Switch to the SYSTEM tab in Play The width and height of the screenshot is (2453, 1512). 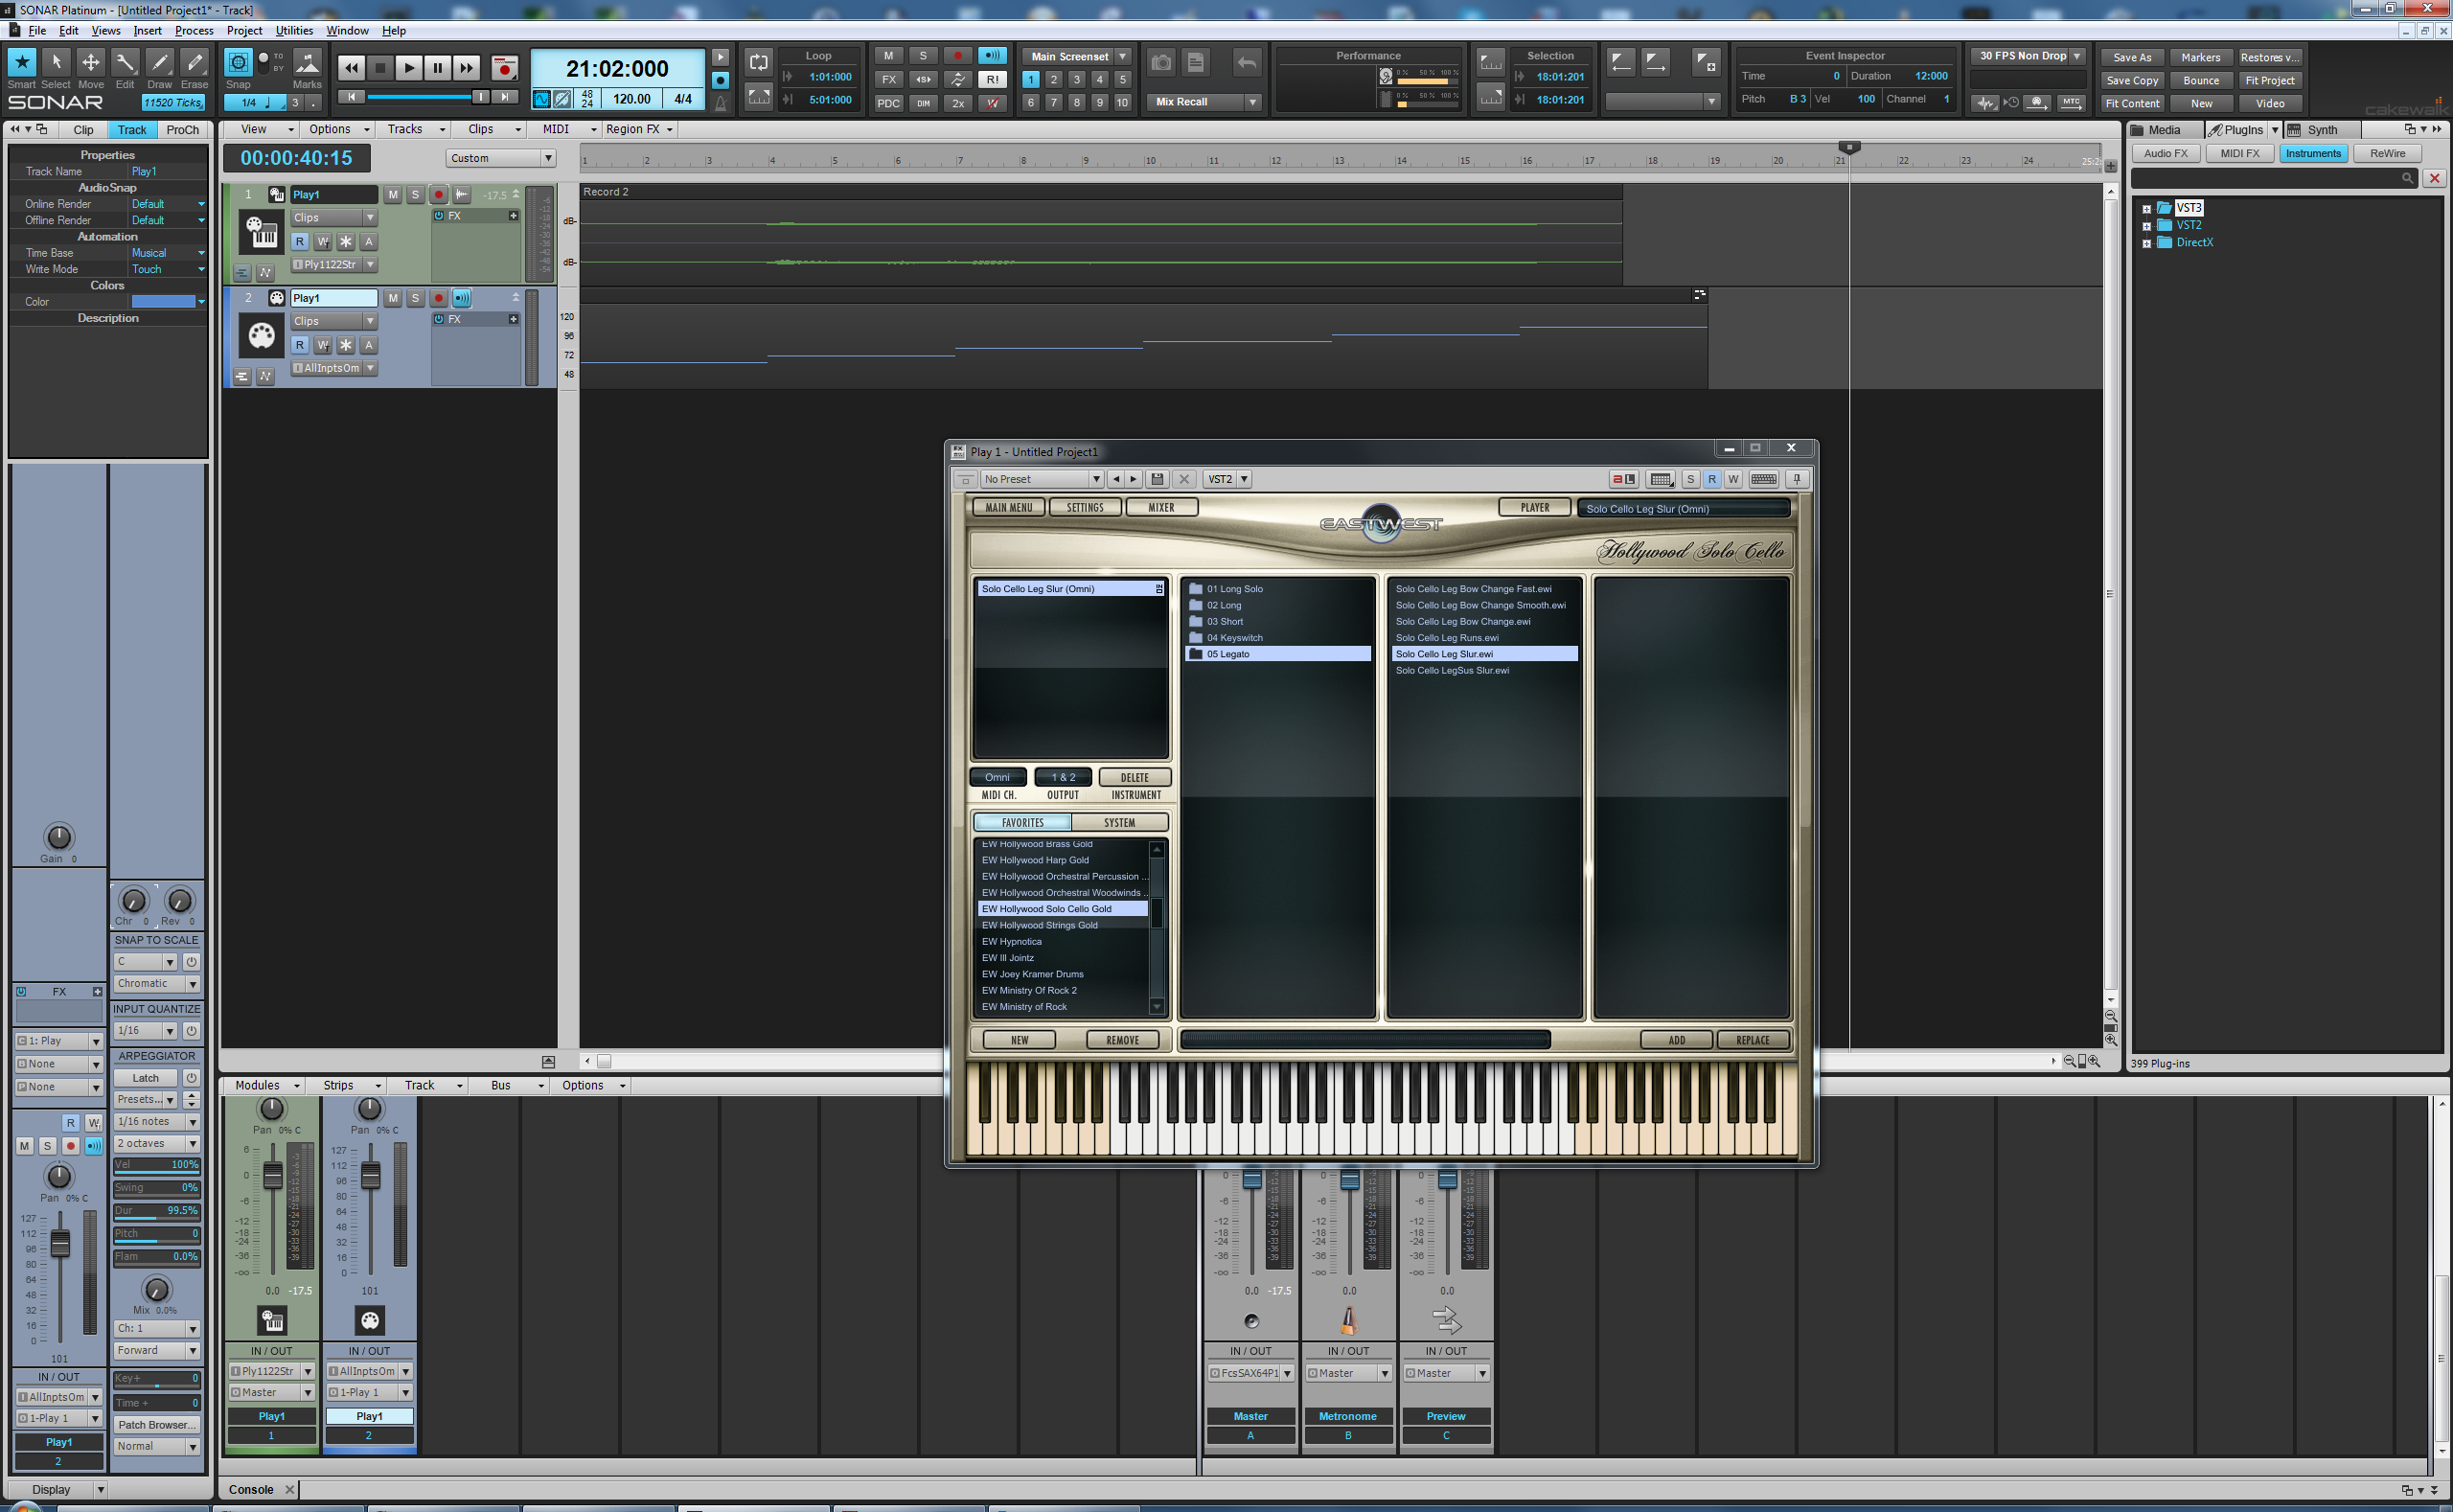tap(1118, 822)
